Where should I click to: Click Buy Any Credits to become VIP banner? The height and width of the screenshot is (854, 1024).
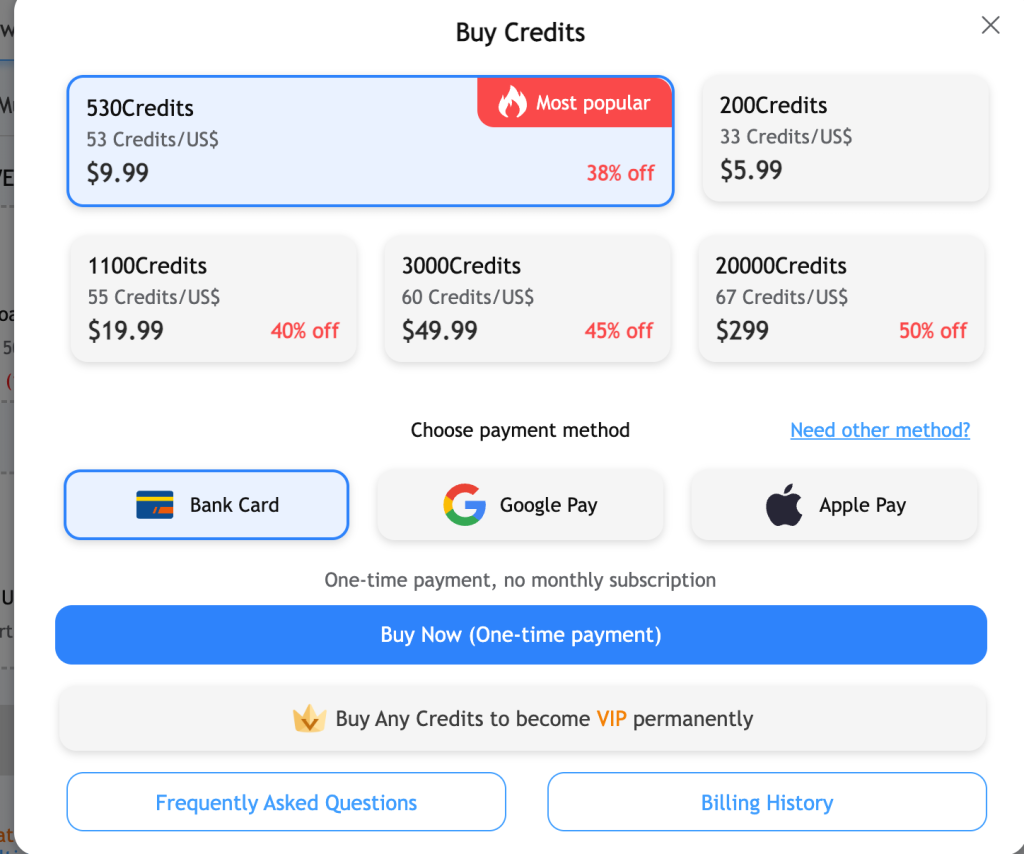(522, 719)
